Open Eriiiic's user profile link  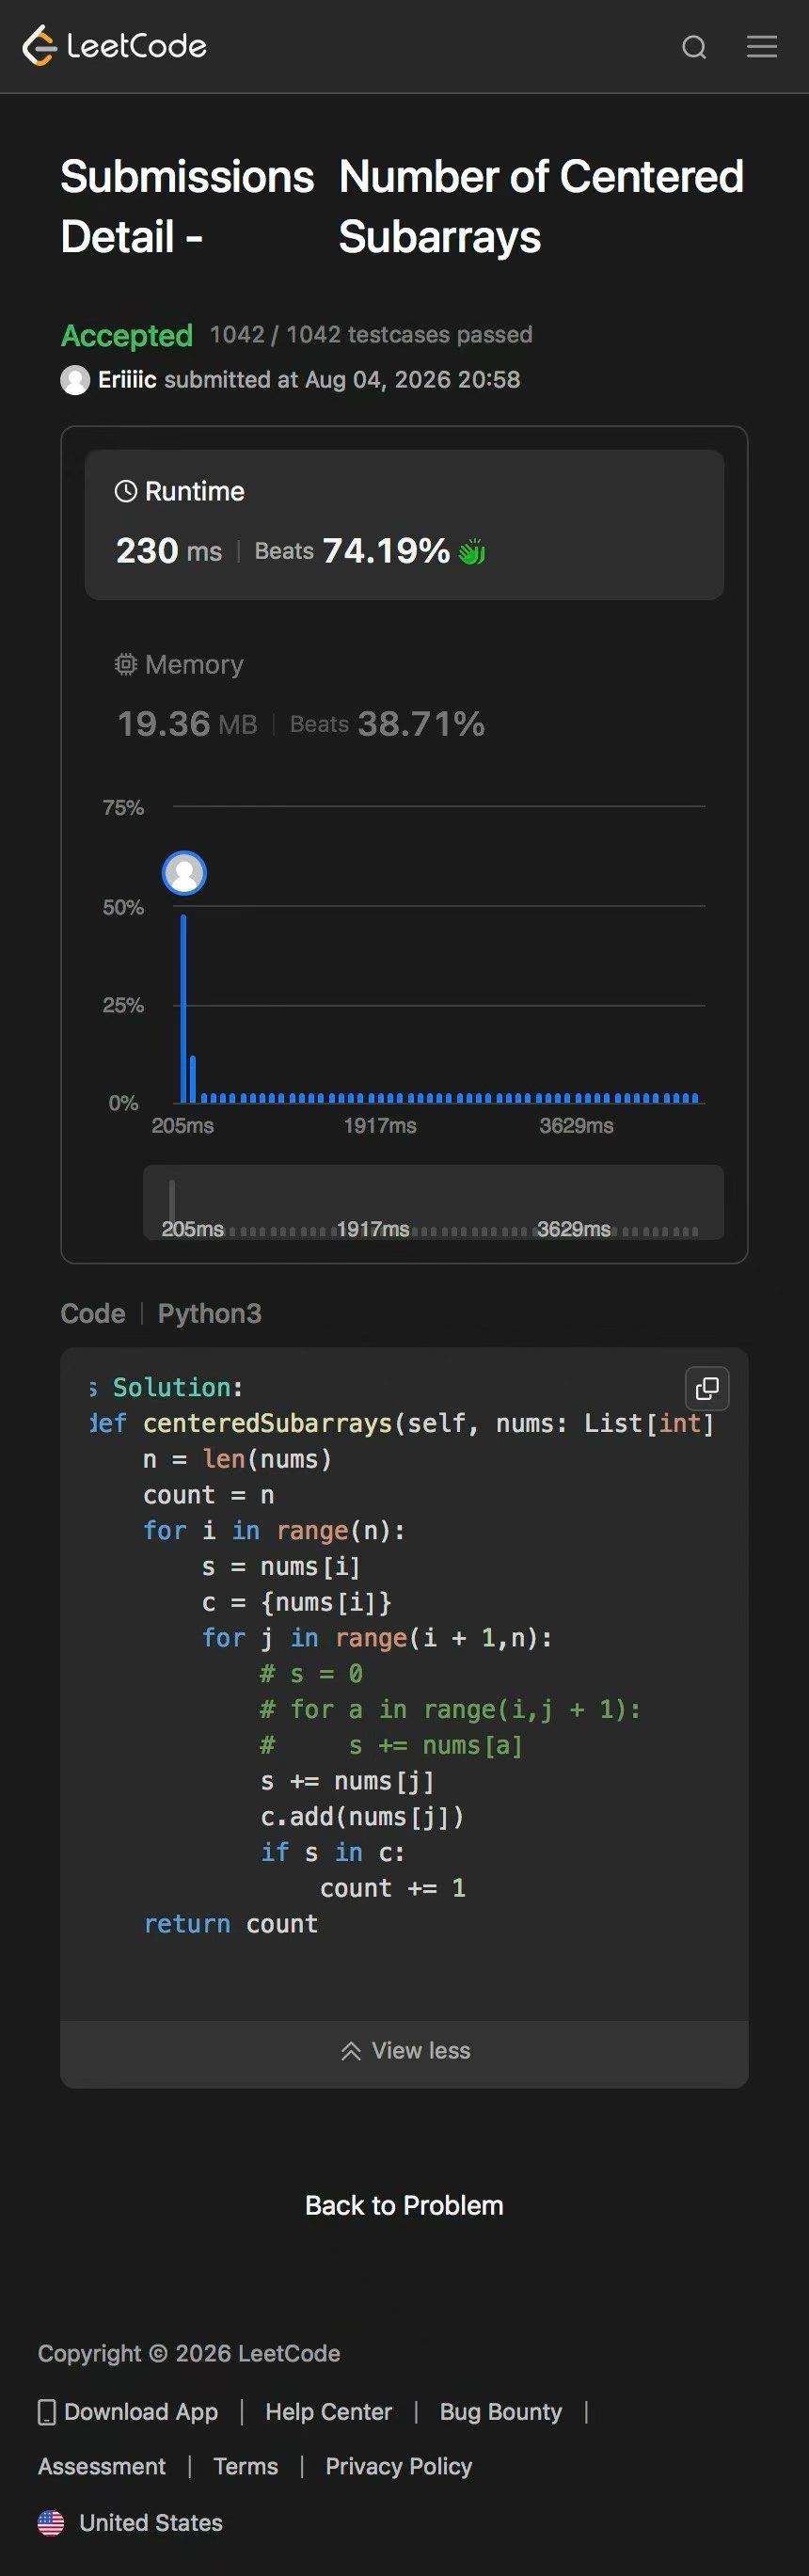(127, 380)
